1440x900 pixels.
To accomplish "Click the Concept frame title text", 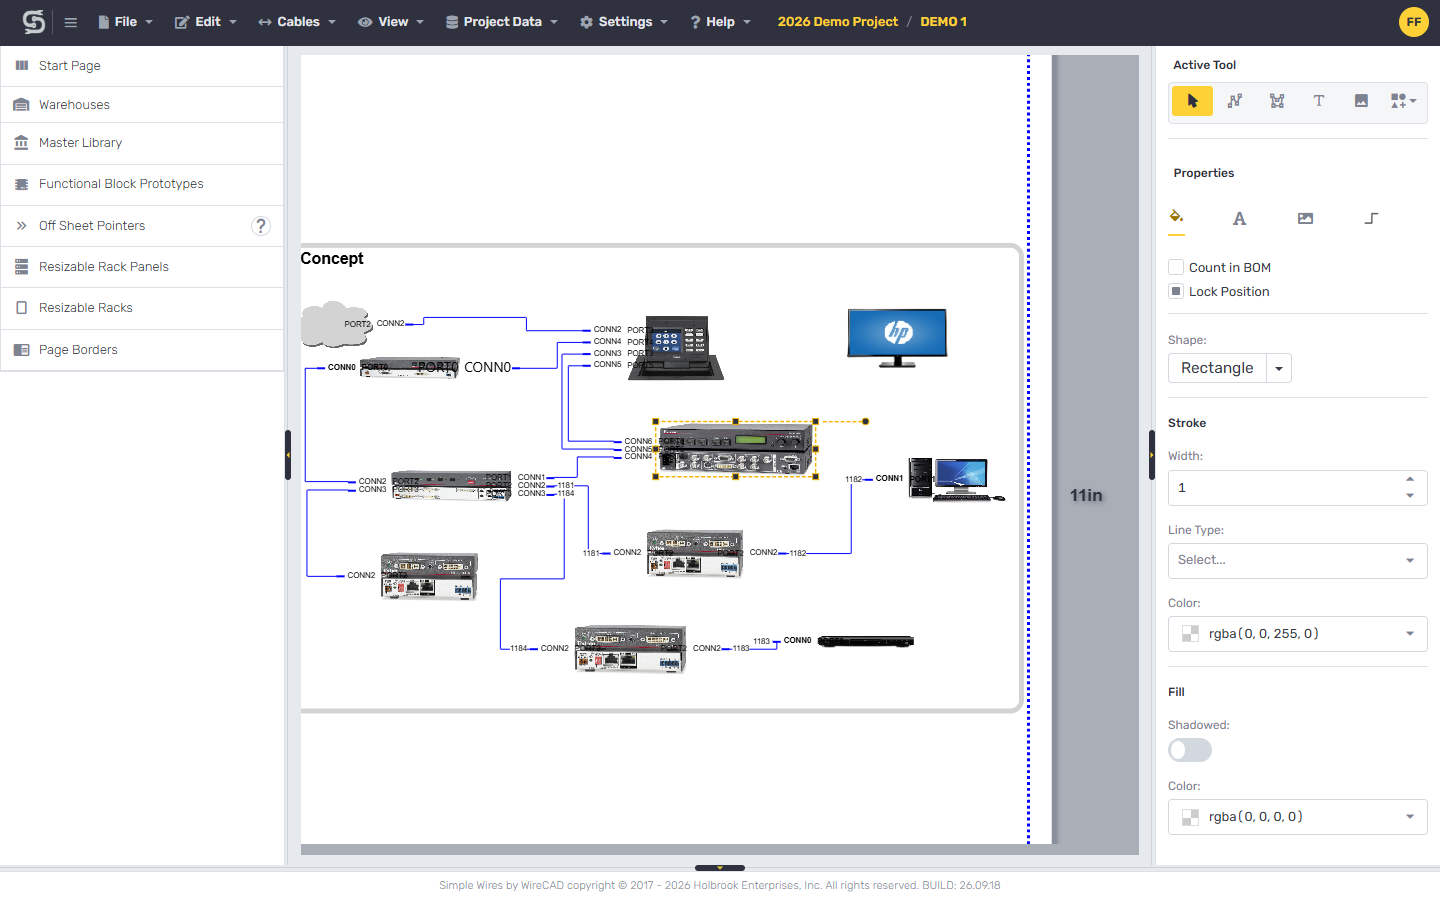I will tap(332, 258).
